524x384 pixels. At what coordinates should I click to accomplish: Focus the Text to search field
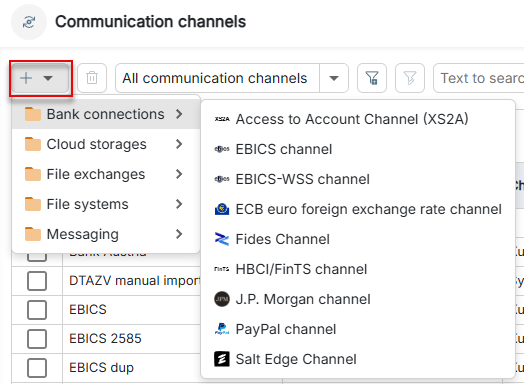pyautogui.click(x=479, y=78)
